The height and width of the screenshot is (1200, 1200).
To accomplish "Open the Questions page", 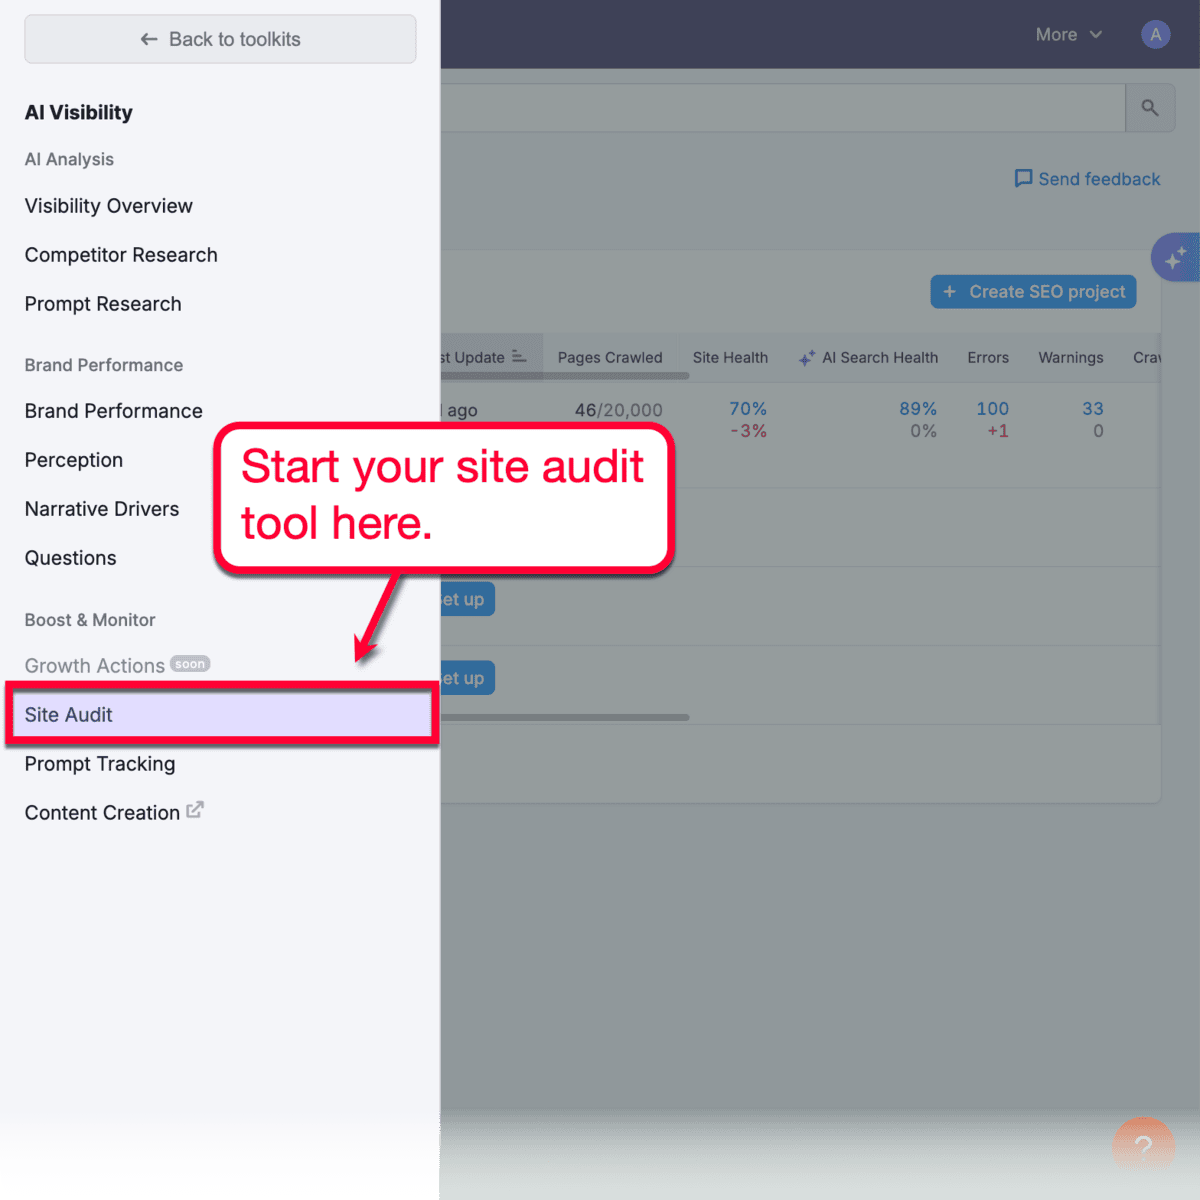I will [x=70, y=557].
